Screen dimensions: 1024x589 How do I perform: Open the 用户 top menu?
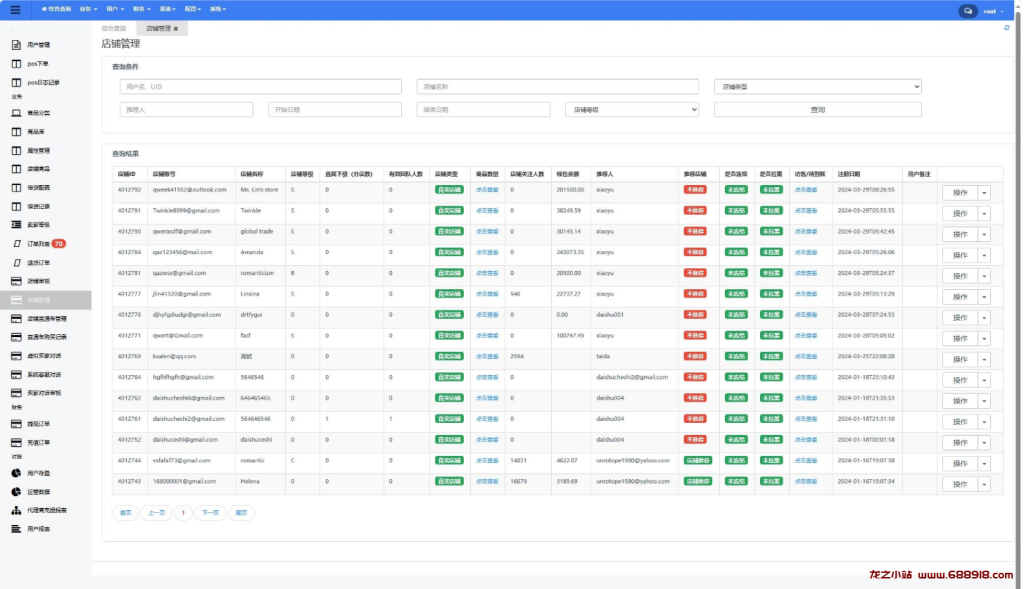(x=115, y=9)
